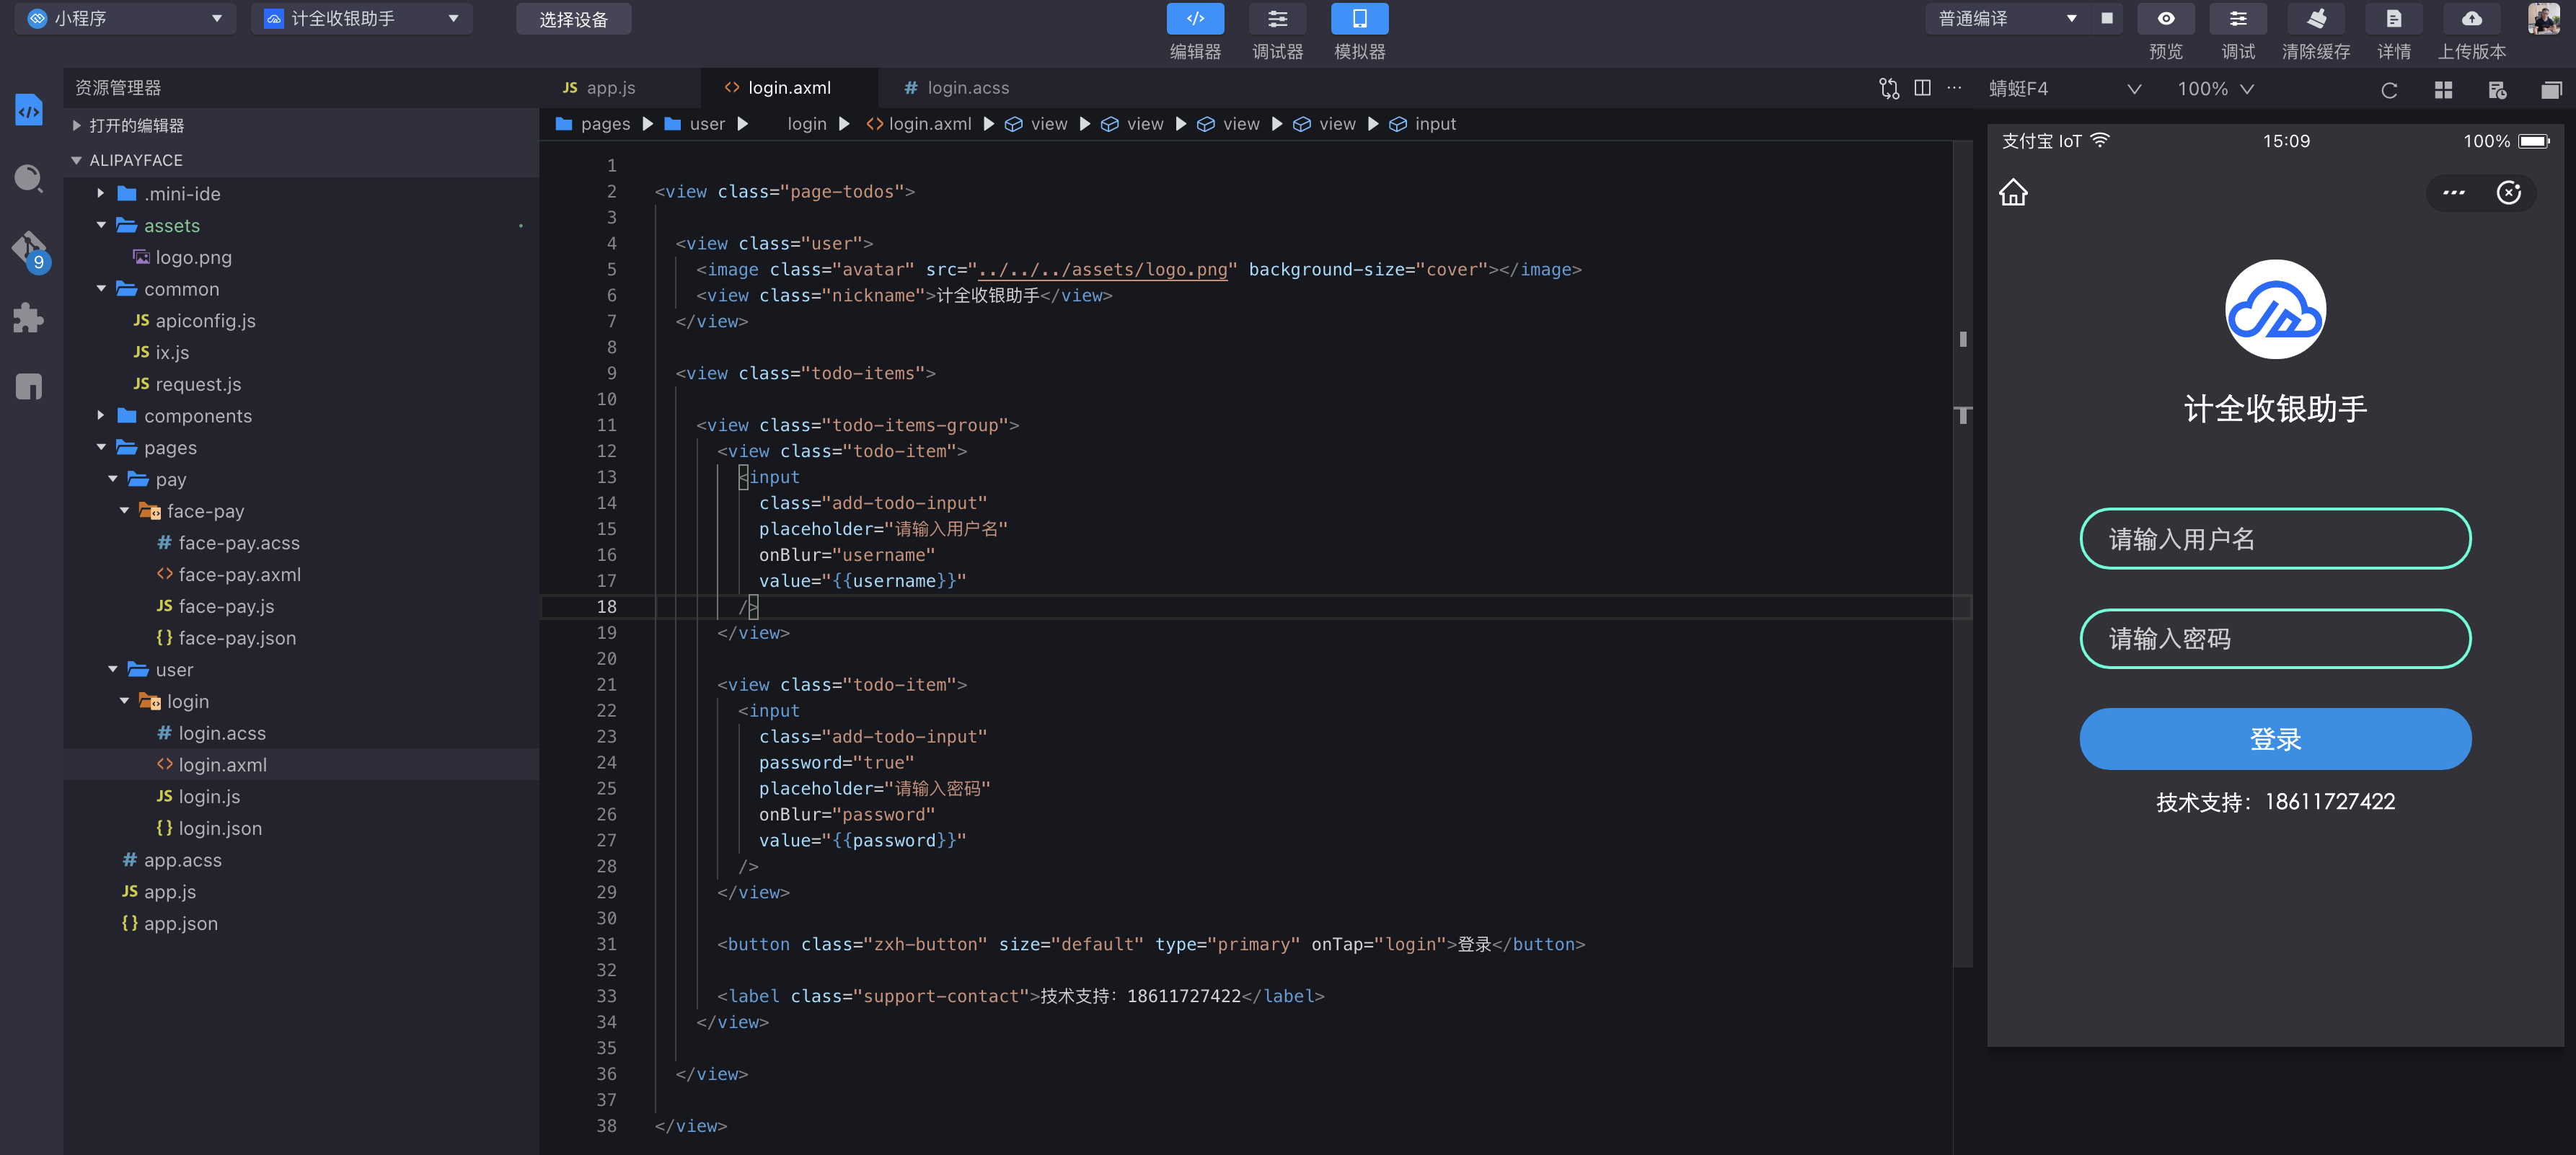Detach the simulator window with the stacked-windows icon
The height and width of the screenshot is (1155, 2576).
coord(2551,90)
